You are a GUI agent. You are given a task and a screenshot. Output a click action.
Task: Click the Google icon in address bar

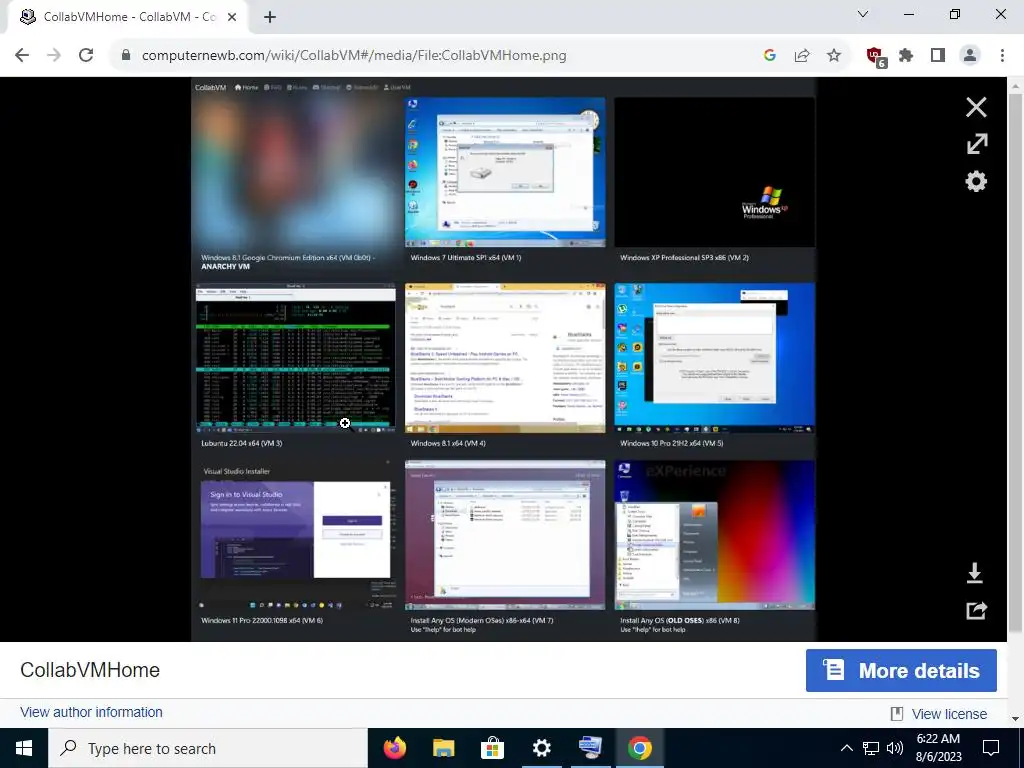coord(769,55)
